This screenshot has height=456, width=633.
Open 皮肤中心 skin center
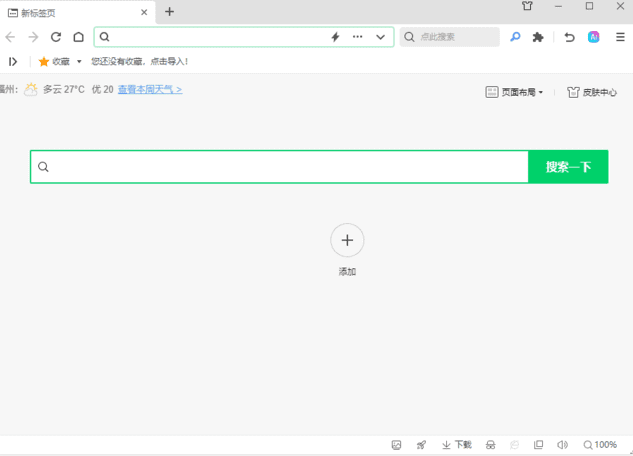[592, 92]
